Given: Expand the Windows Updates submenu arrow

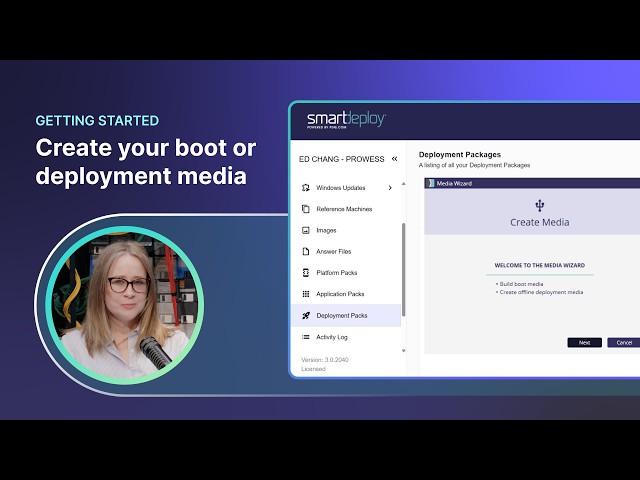Looking at the screenshot, I should pyautogui.click(x=390, y=188).
